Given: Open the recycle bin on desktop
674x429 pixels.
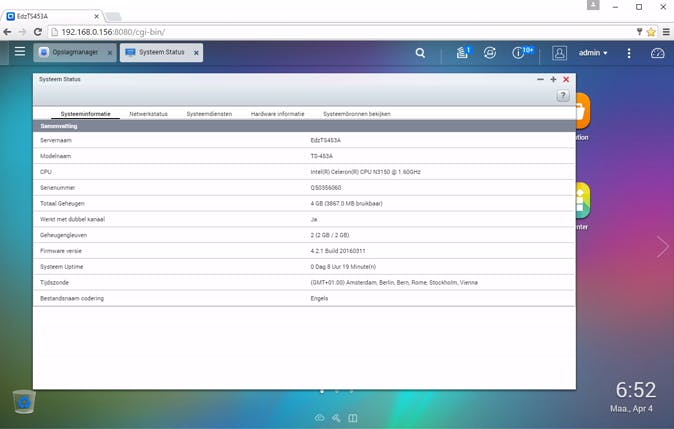Looking at the screenshot, I should tap(24, 401).
